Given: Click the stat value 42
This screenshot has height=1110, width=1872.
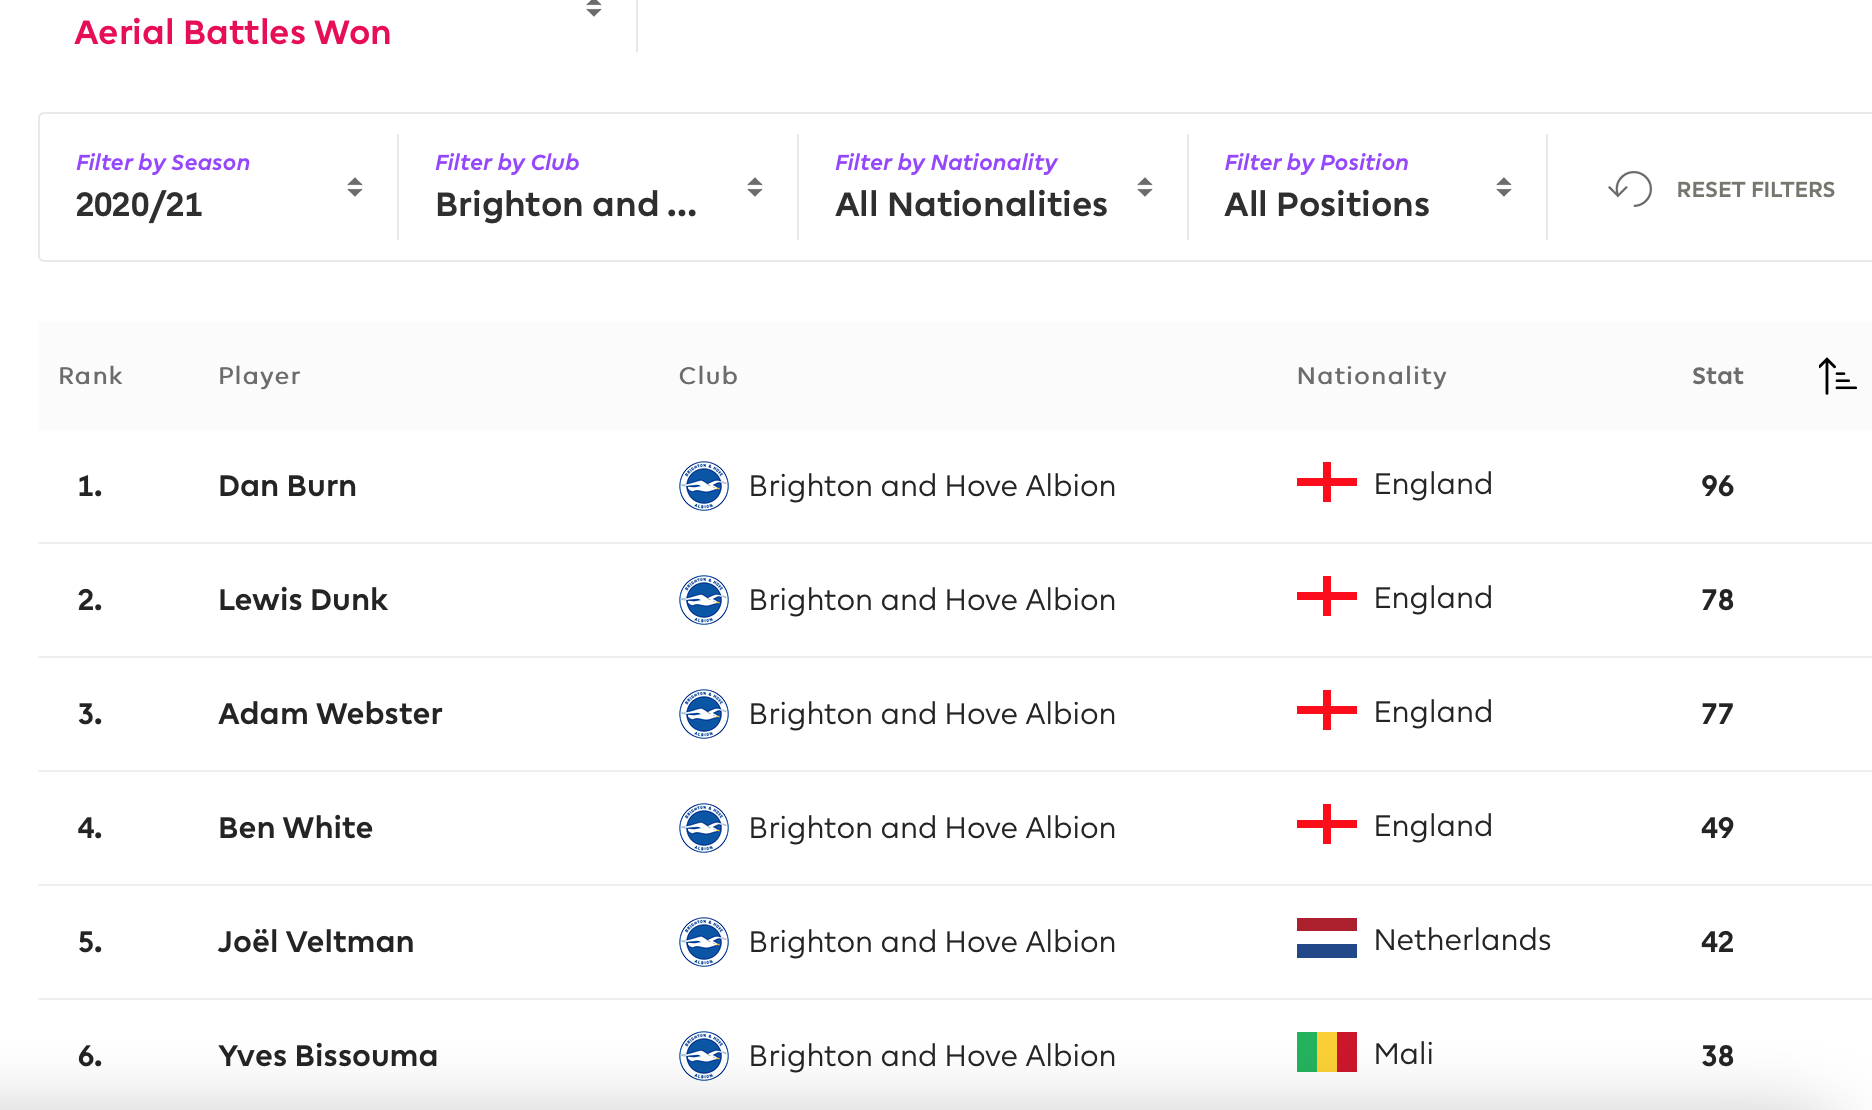Looking at the screenshot, I should (x=1717, y=942).
